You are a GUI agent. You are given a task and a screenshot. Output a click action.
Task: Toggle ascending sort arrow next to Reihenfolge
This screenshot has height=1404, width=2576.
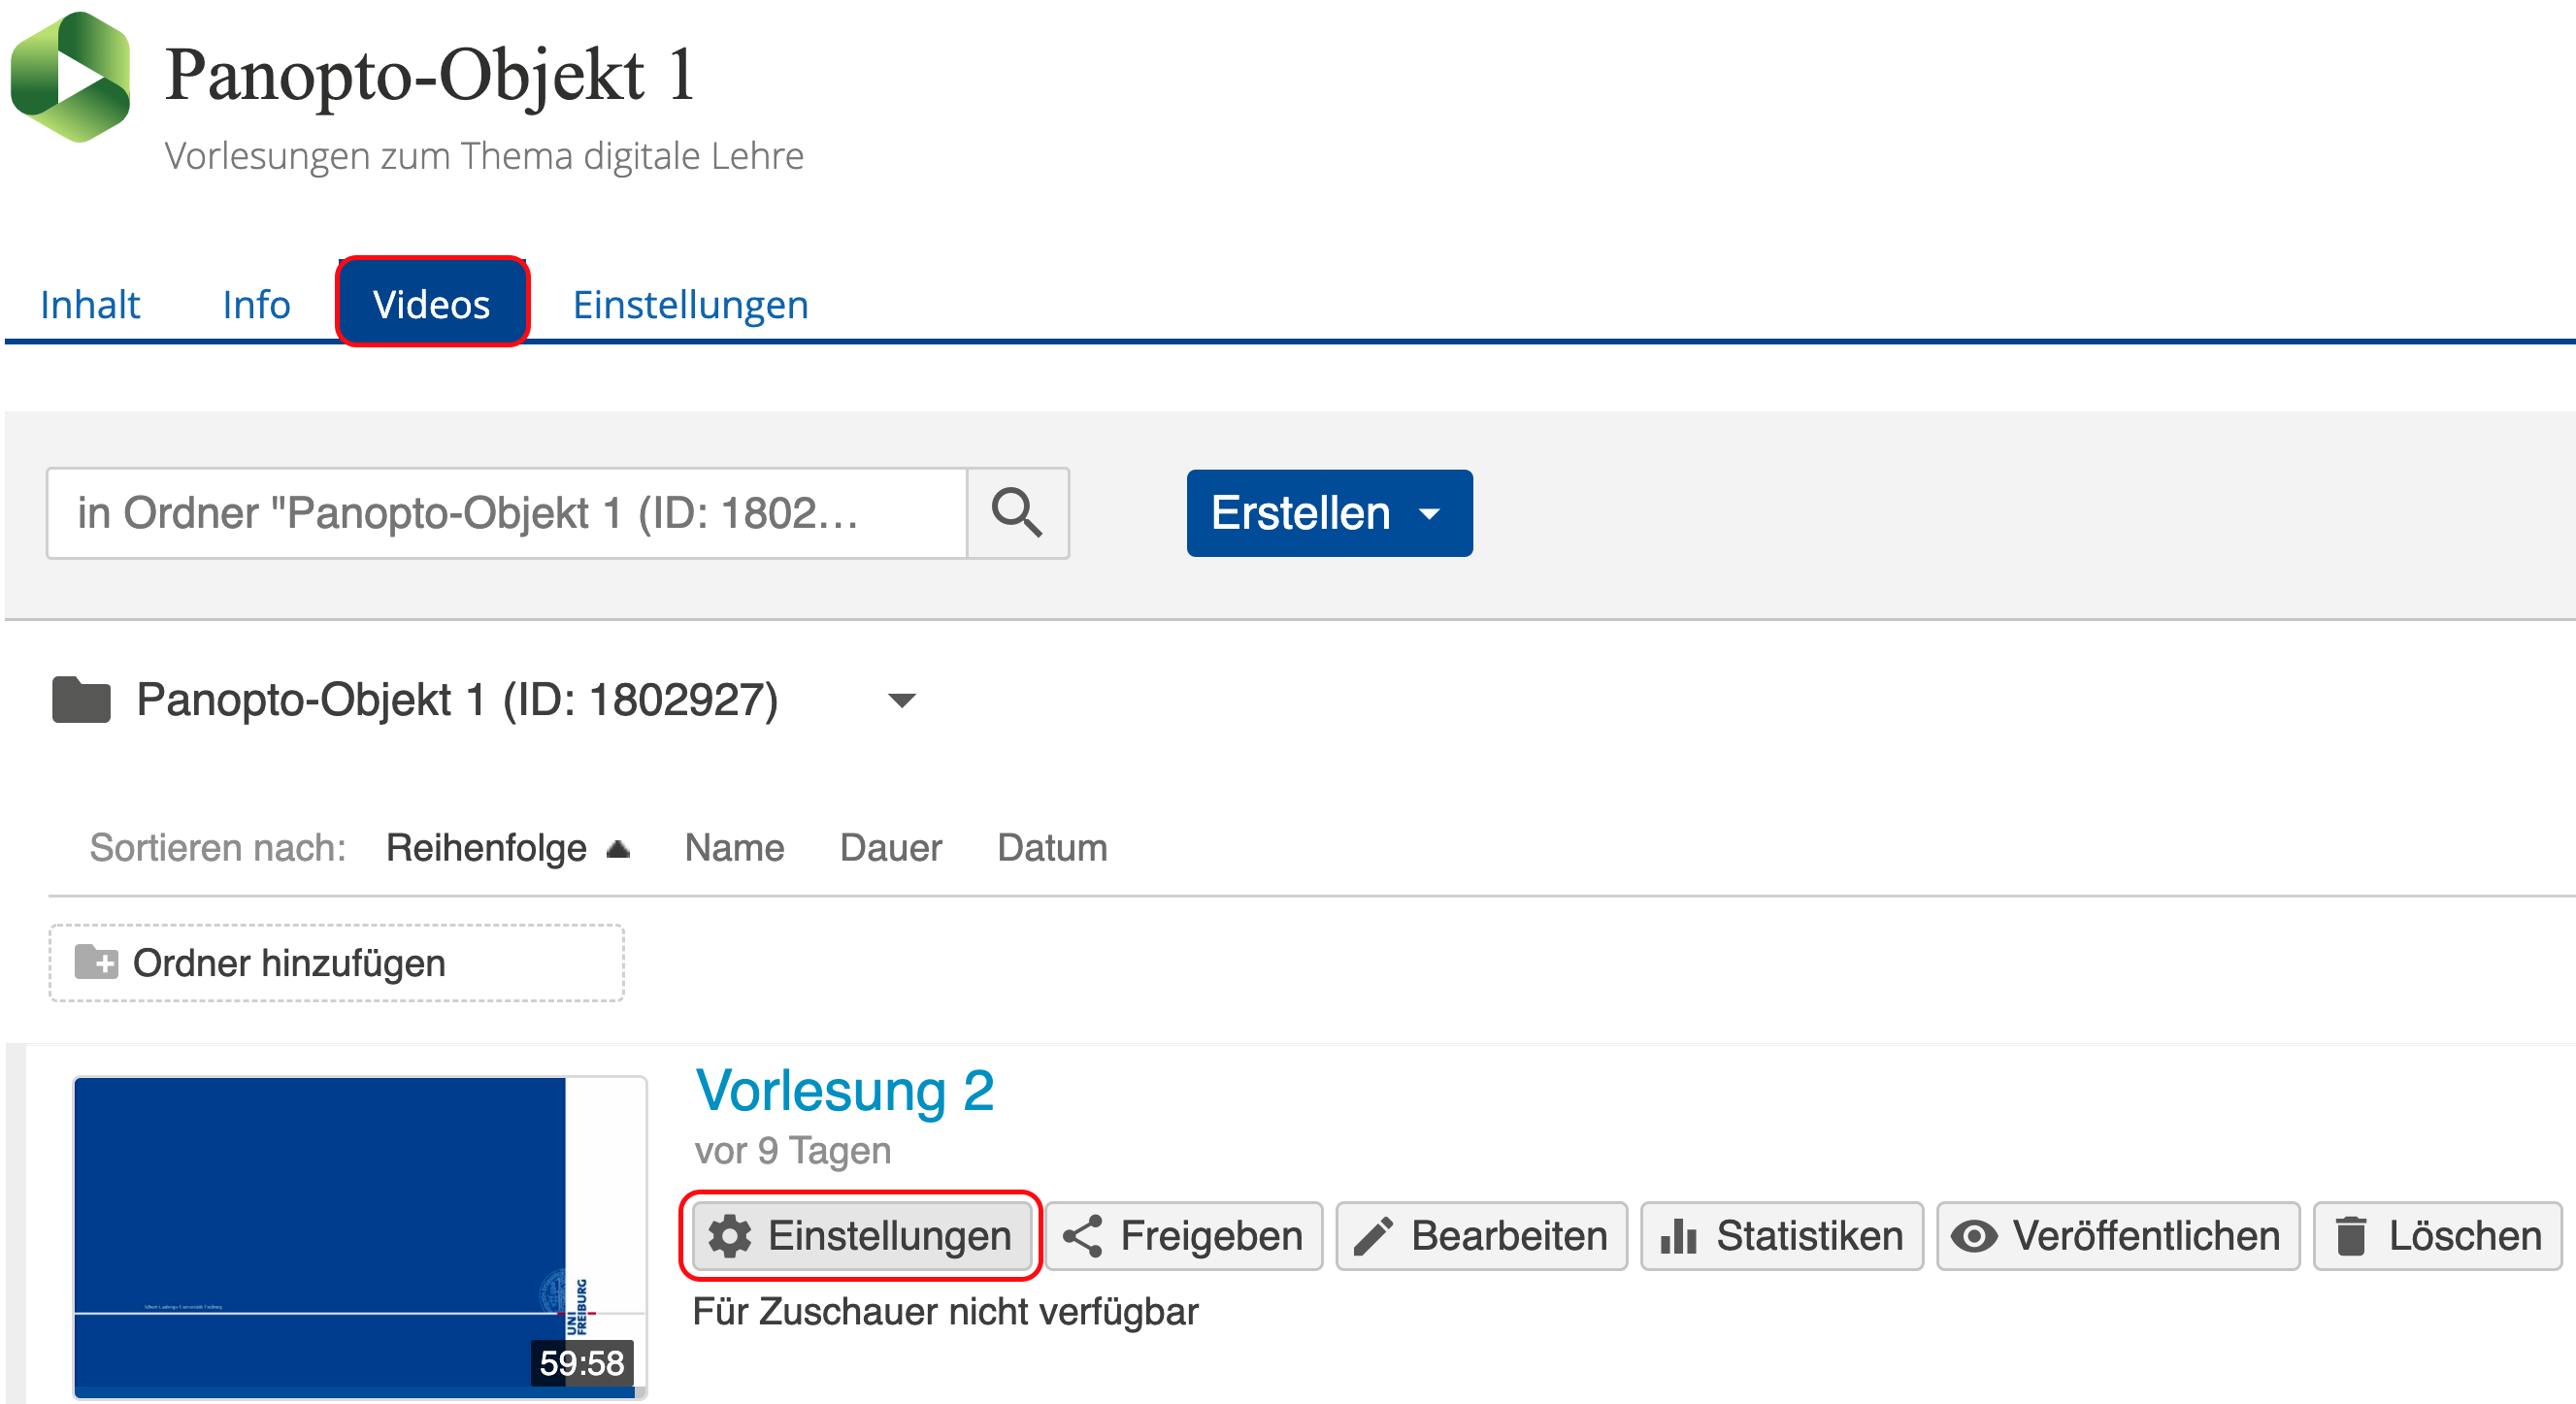coord(618,849)
